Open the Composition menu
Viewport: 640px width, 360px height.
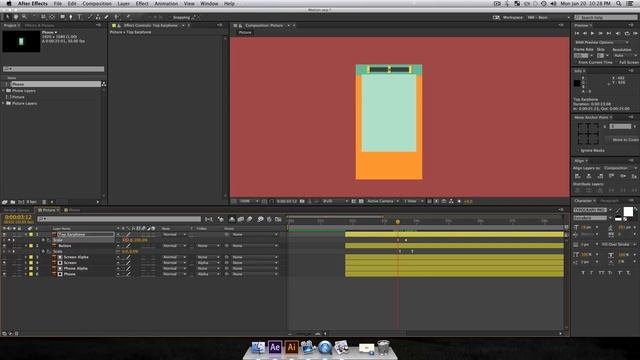[x=97, y=3]
